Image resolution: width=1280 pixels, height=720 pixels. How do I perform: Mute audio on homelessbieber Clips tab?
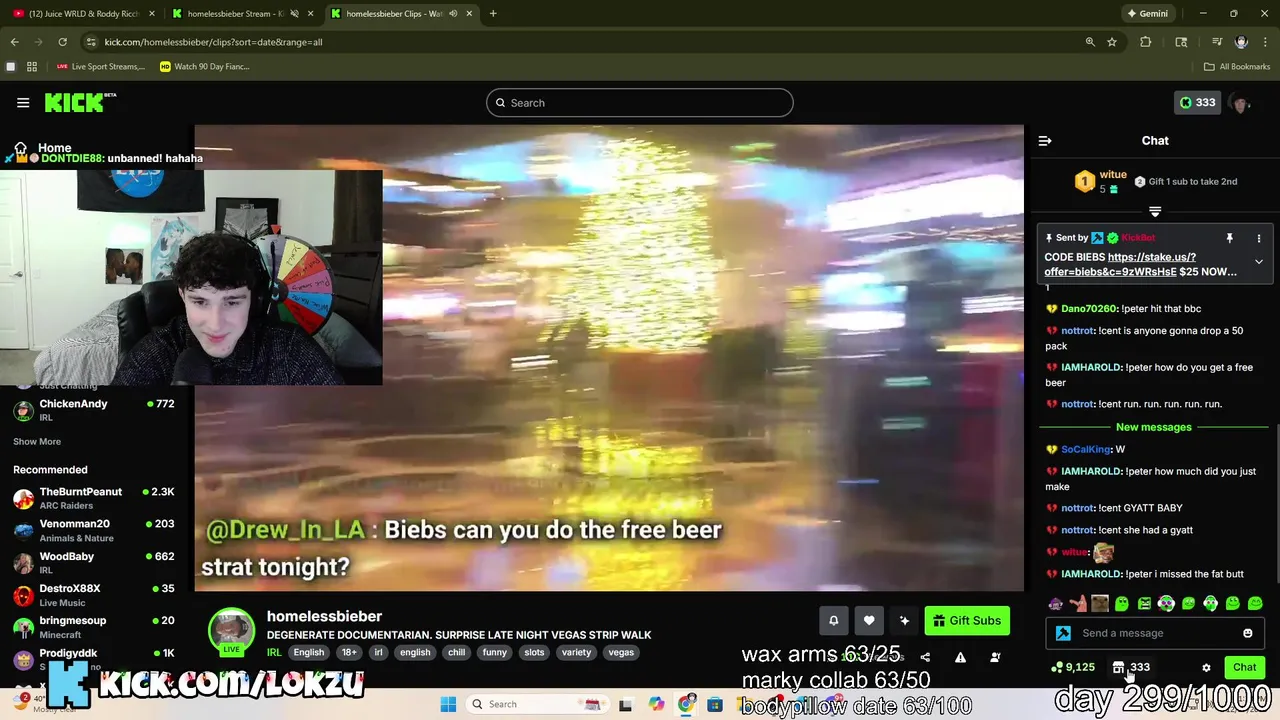453,14
